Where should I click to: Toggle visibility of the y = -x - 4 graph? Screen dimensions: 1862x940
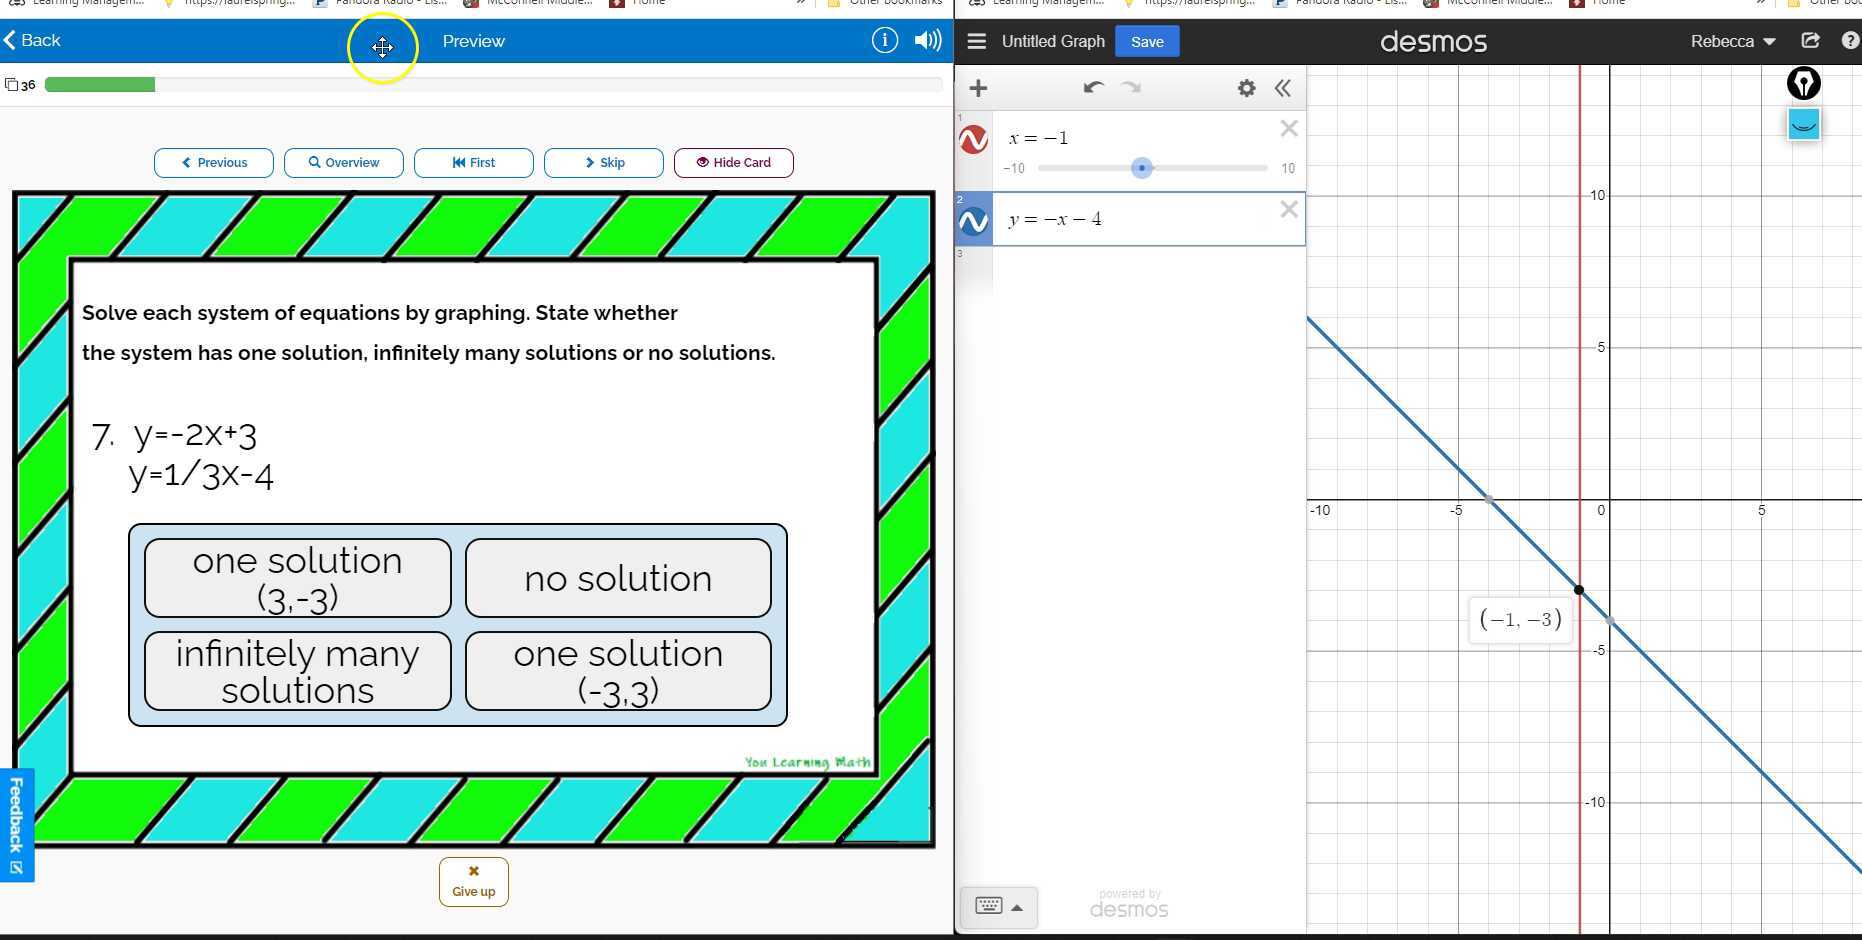(973, 221)
